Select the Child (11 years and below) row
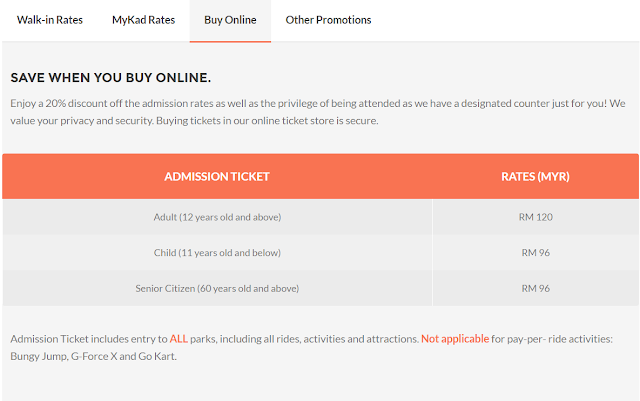This screenshot has height=401, width=640. 217,253
